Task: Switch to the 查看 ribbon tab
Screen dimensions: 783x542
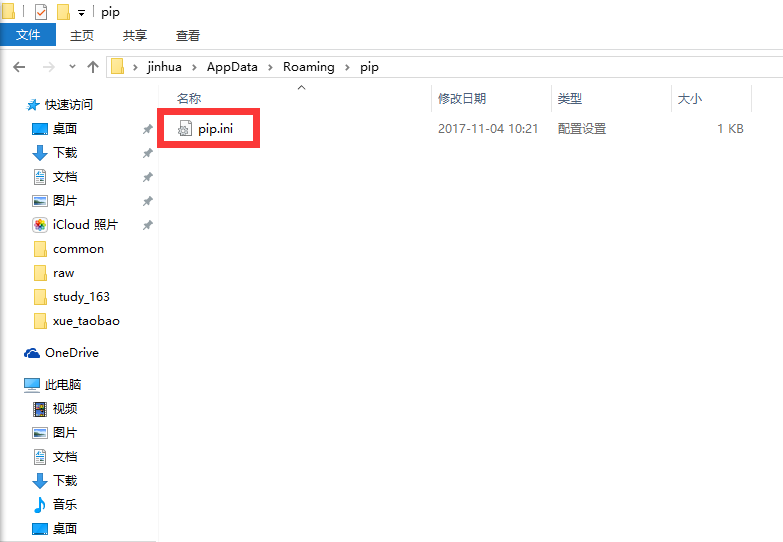Action: point(187,35)
